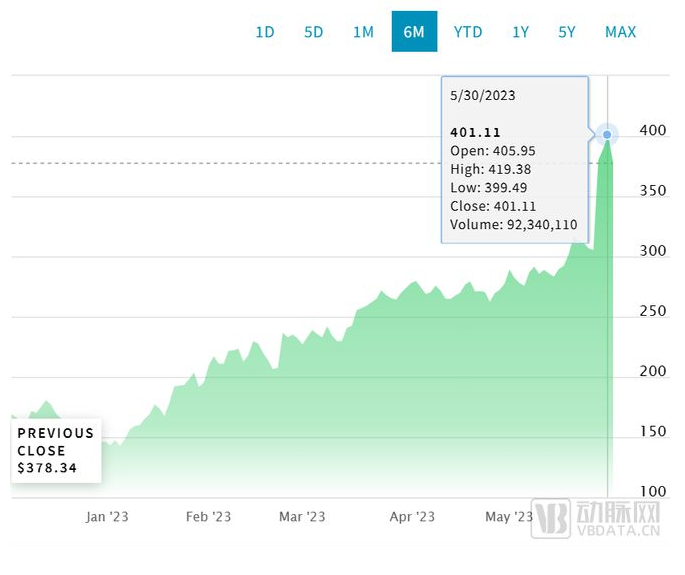
Task: Select the 1Y time range
Action: [521, 32]
